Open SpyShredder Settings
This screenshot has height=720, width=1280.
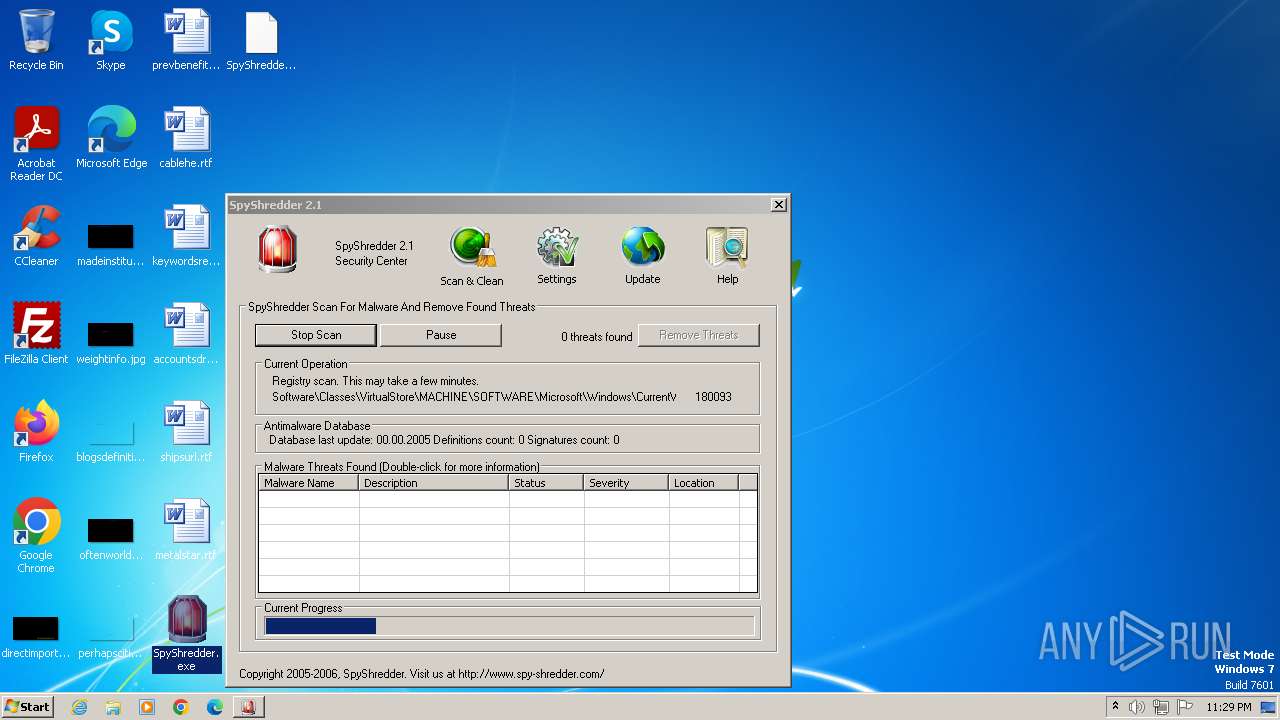(x=557, y=256)
